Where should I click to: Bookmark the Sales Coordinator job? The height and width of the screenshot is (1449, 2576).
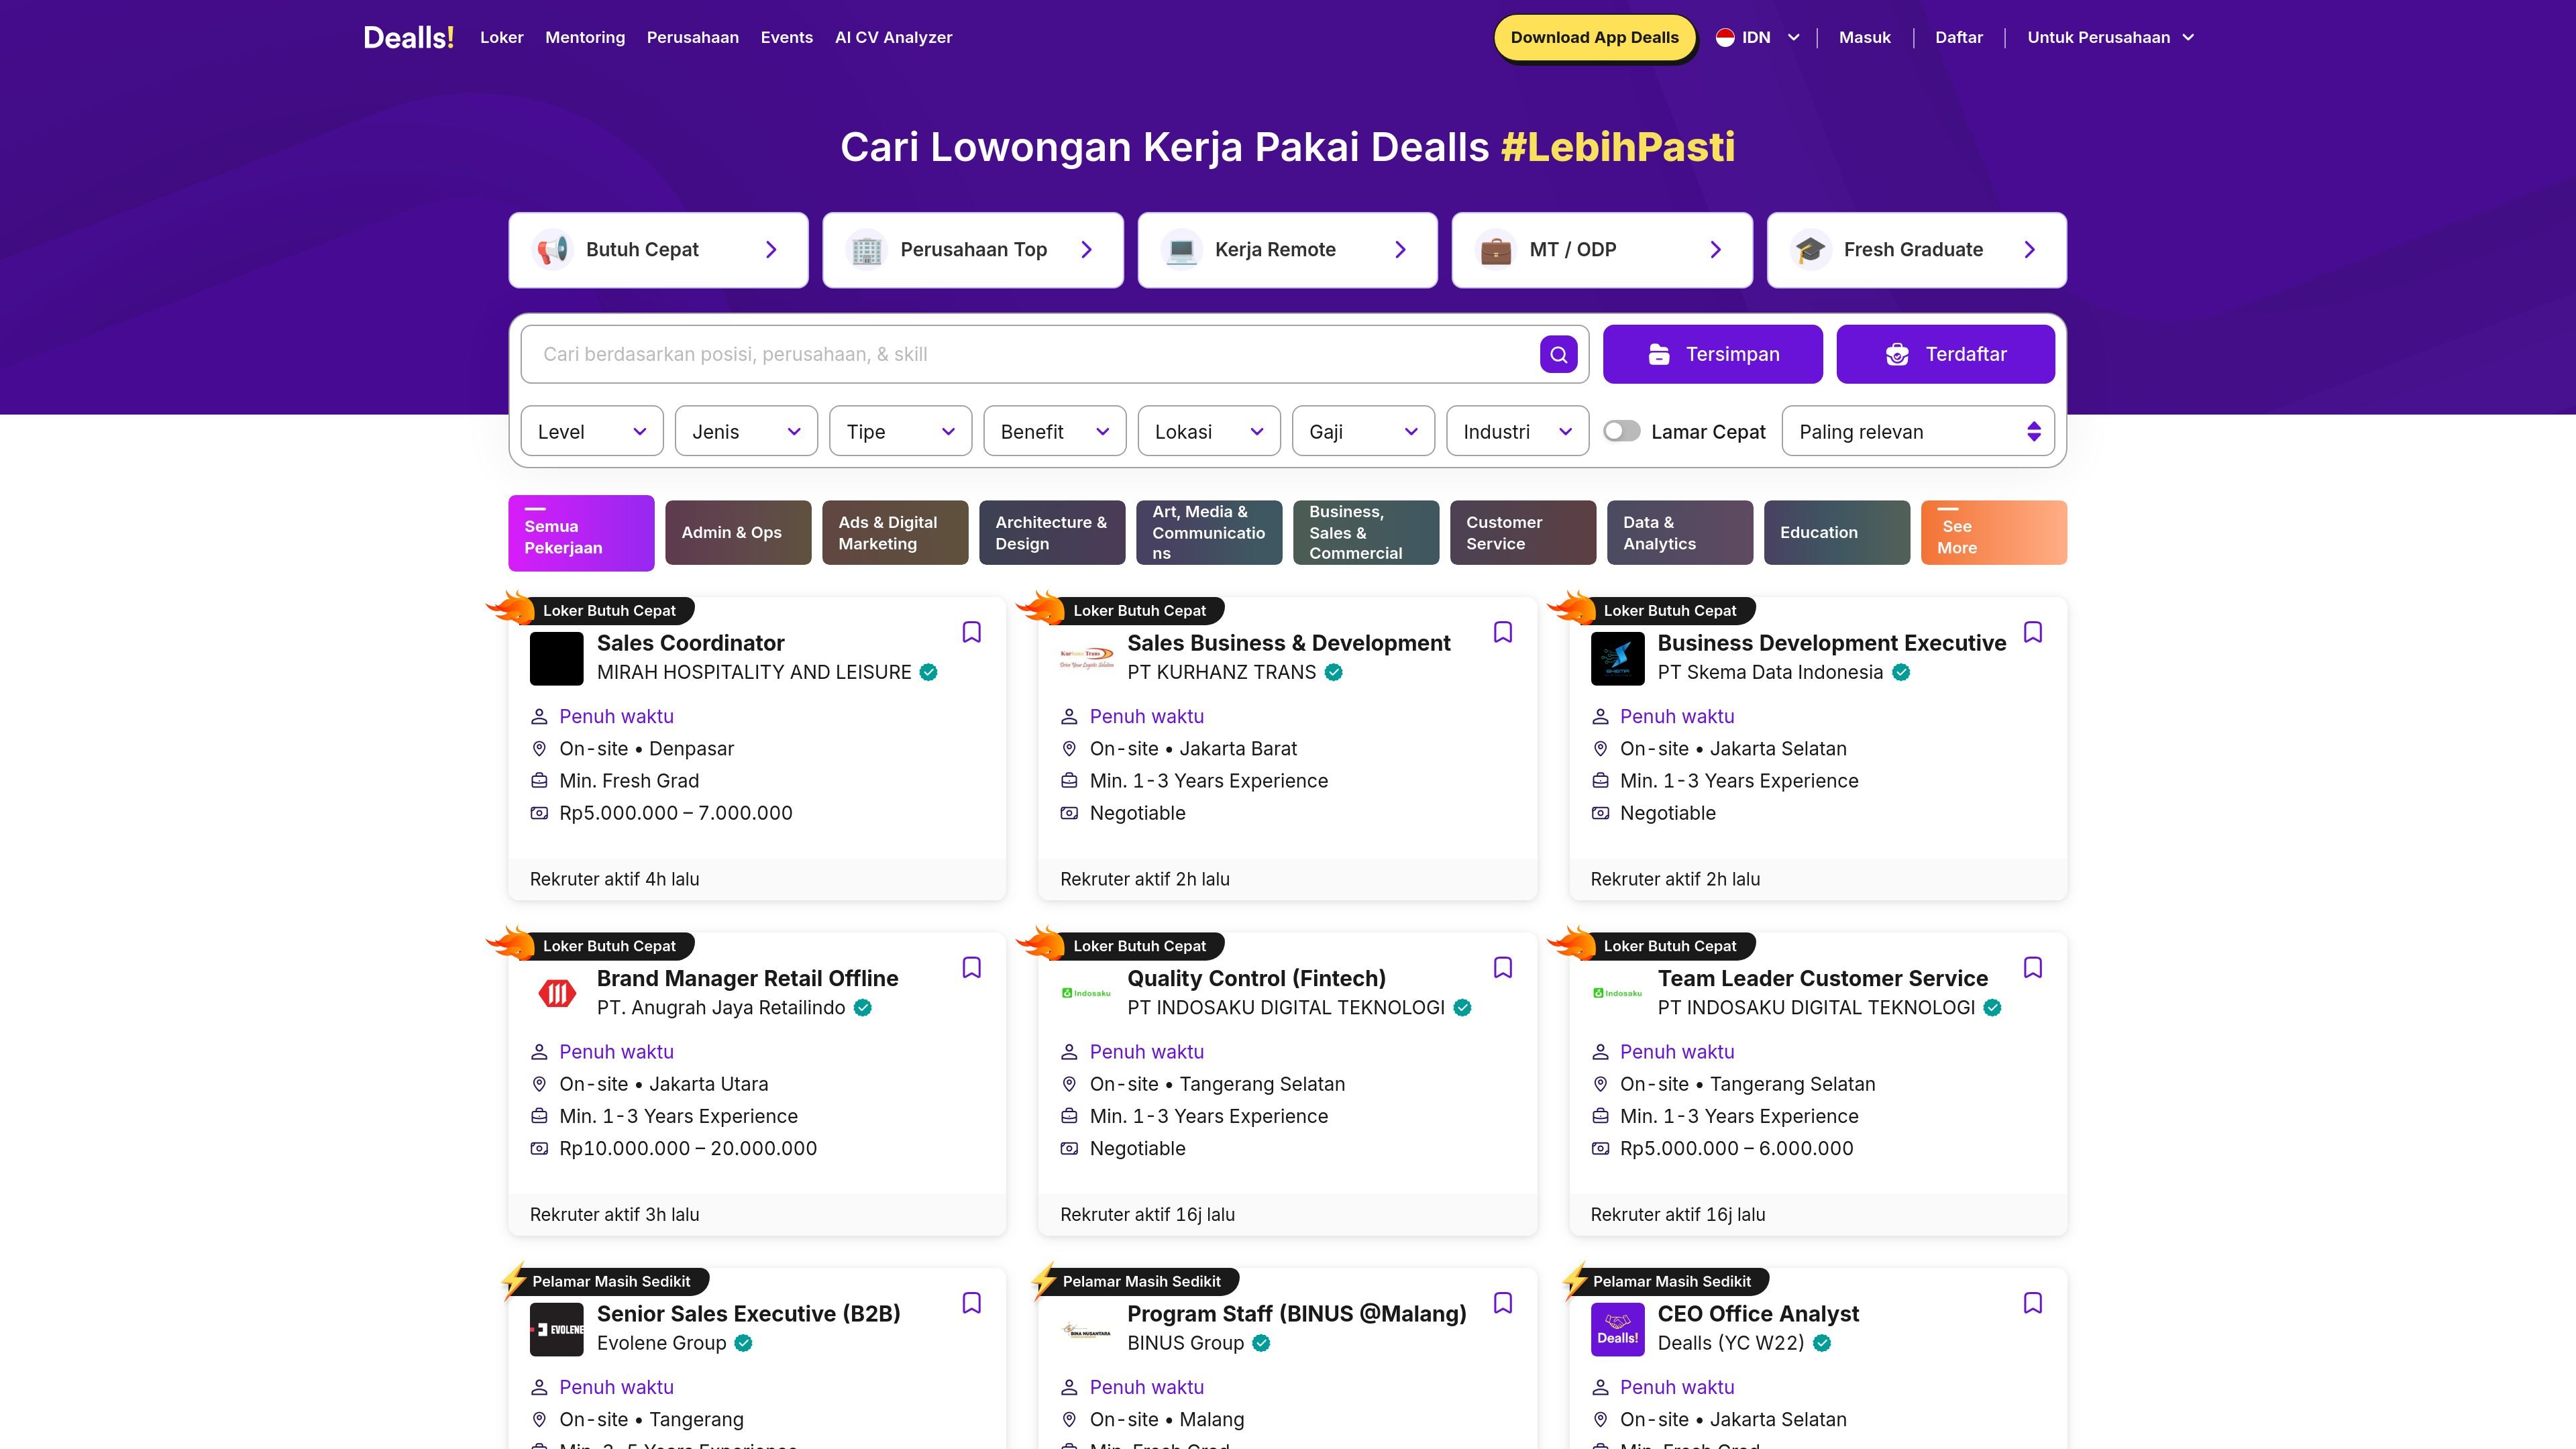pos(972,632)
